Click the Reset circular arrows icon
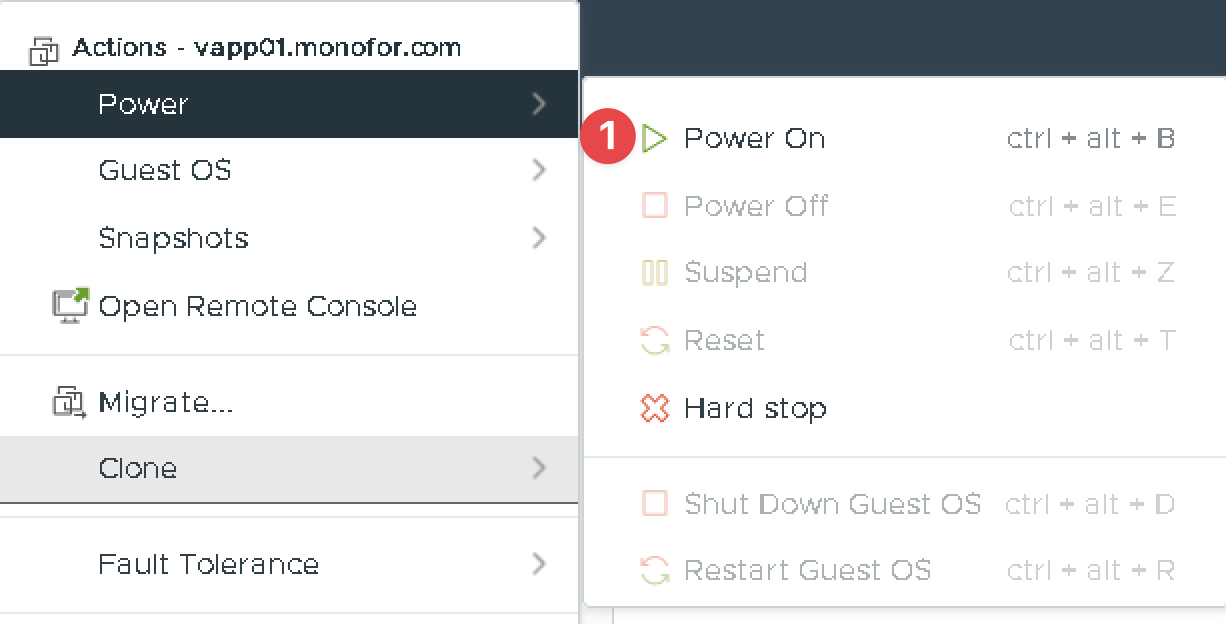Screen dimensions: 1226x624 point(654,341)
